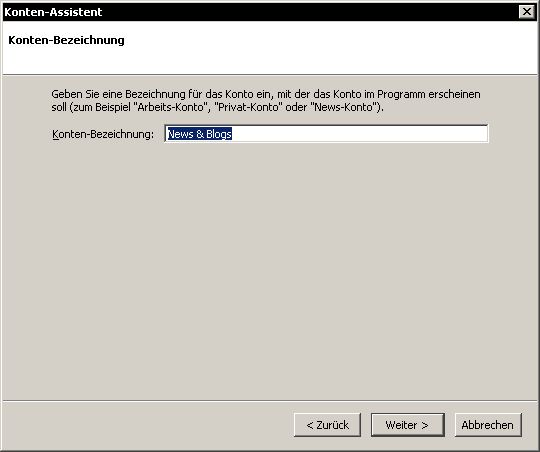Click the Konten-Bezeichnung: field label
Screen dimensions: 540x452
coord(103,134)
